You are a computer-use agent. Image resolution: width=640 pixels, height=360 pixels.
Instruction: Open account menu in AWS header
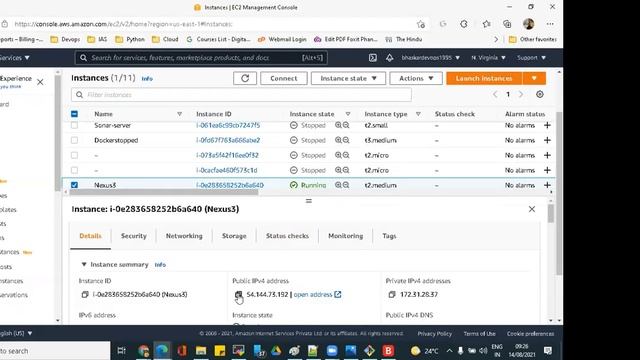point(431,58)
